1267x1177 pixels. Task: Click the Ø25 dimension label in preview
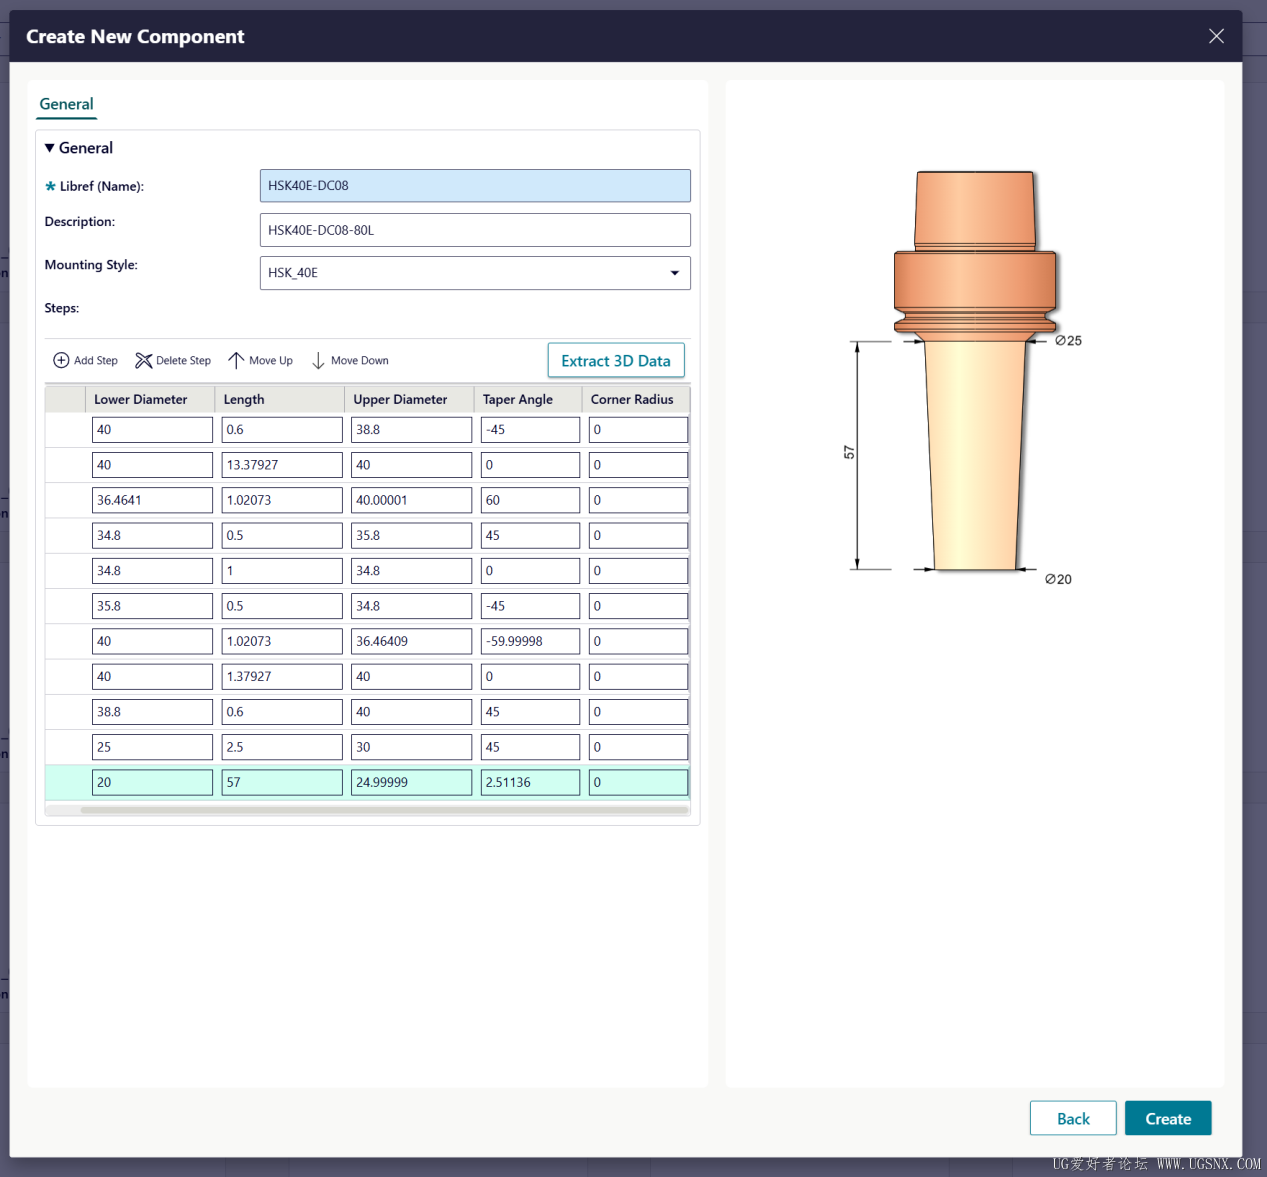tap(1068, 341)
